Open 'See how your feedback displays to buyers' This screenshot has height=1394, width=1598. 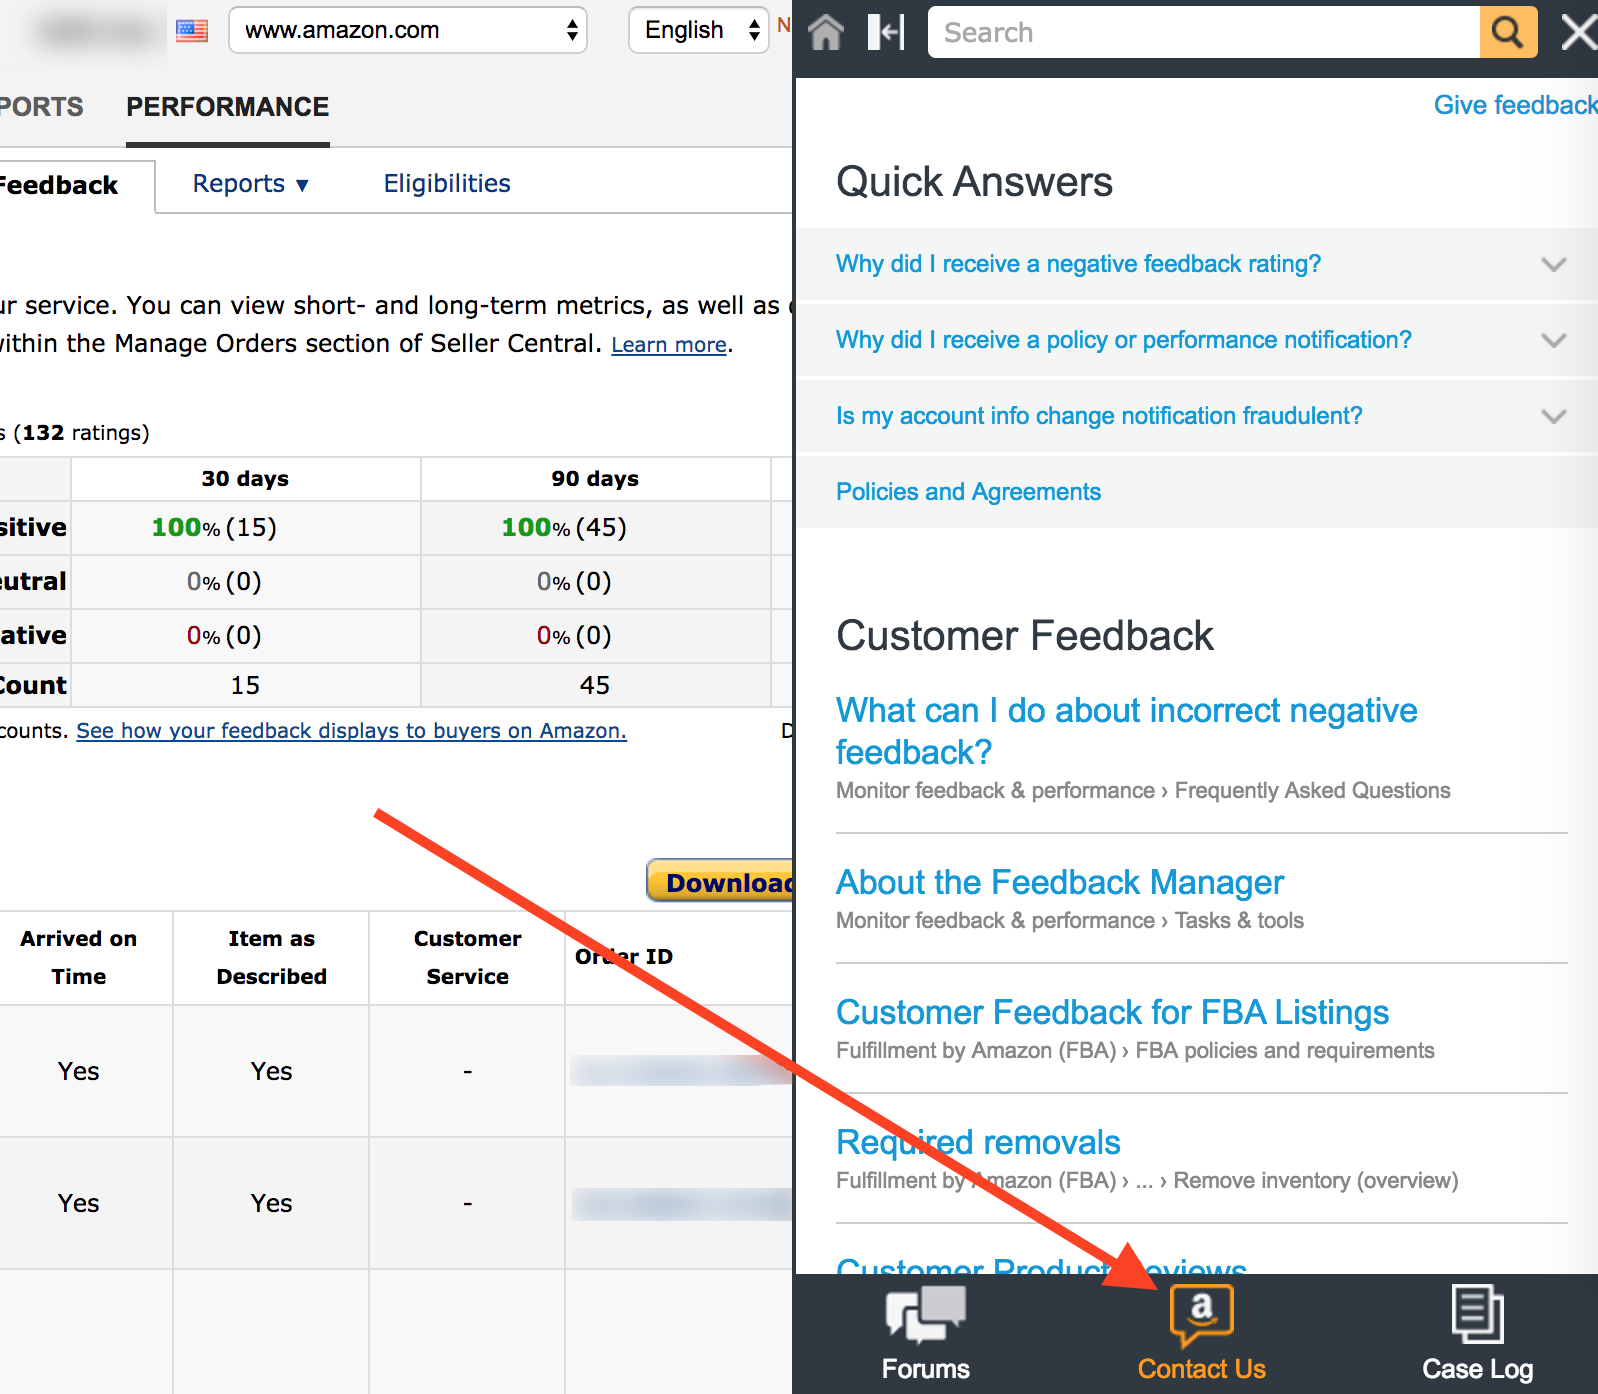tap(351, 731)
